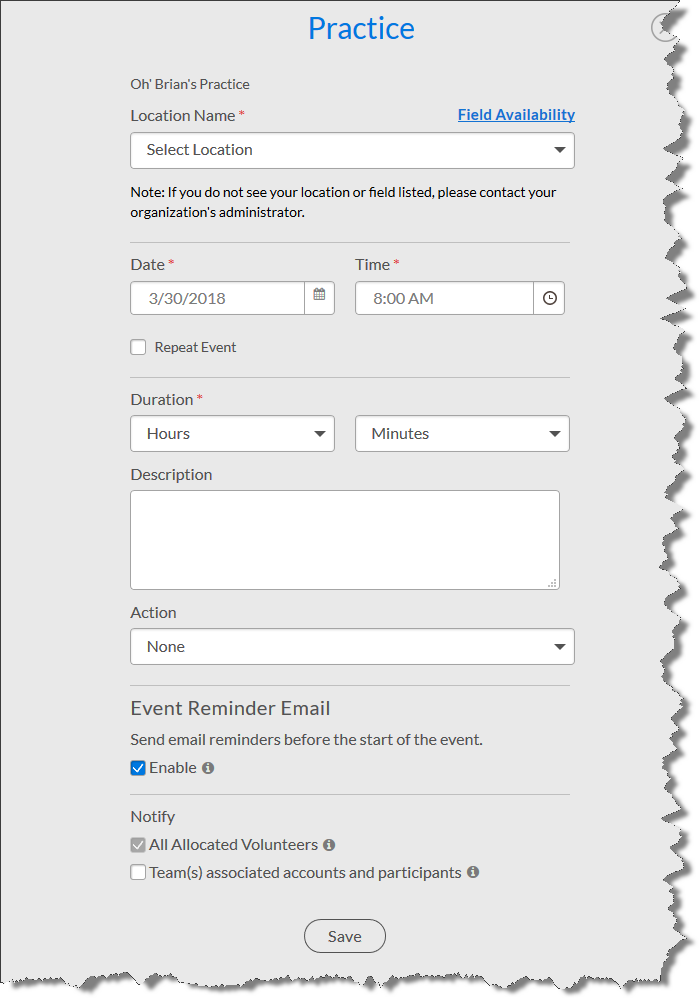699x998 pixels.
Task: Expand the Minutes duration dropdown
Action: pos(462,434)
